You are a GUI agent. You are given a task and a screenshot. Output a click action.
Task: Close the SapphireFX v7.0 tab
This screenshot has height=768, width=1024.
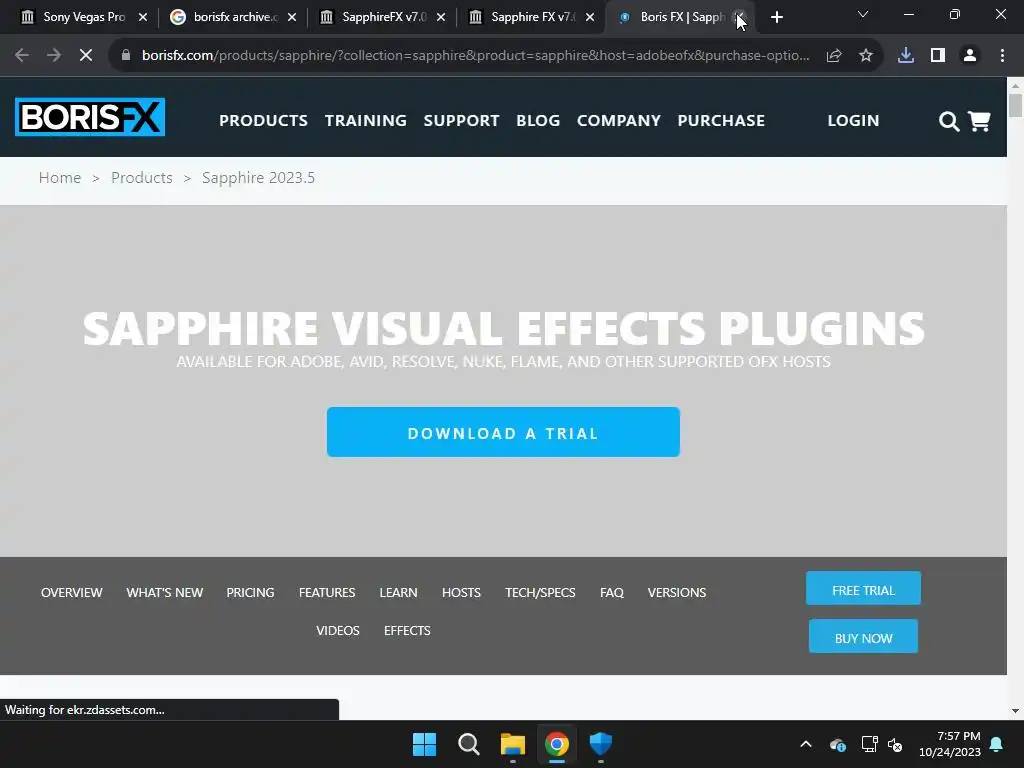click(441, 18)
